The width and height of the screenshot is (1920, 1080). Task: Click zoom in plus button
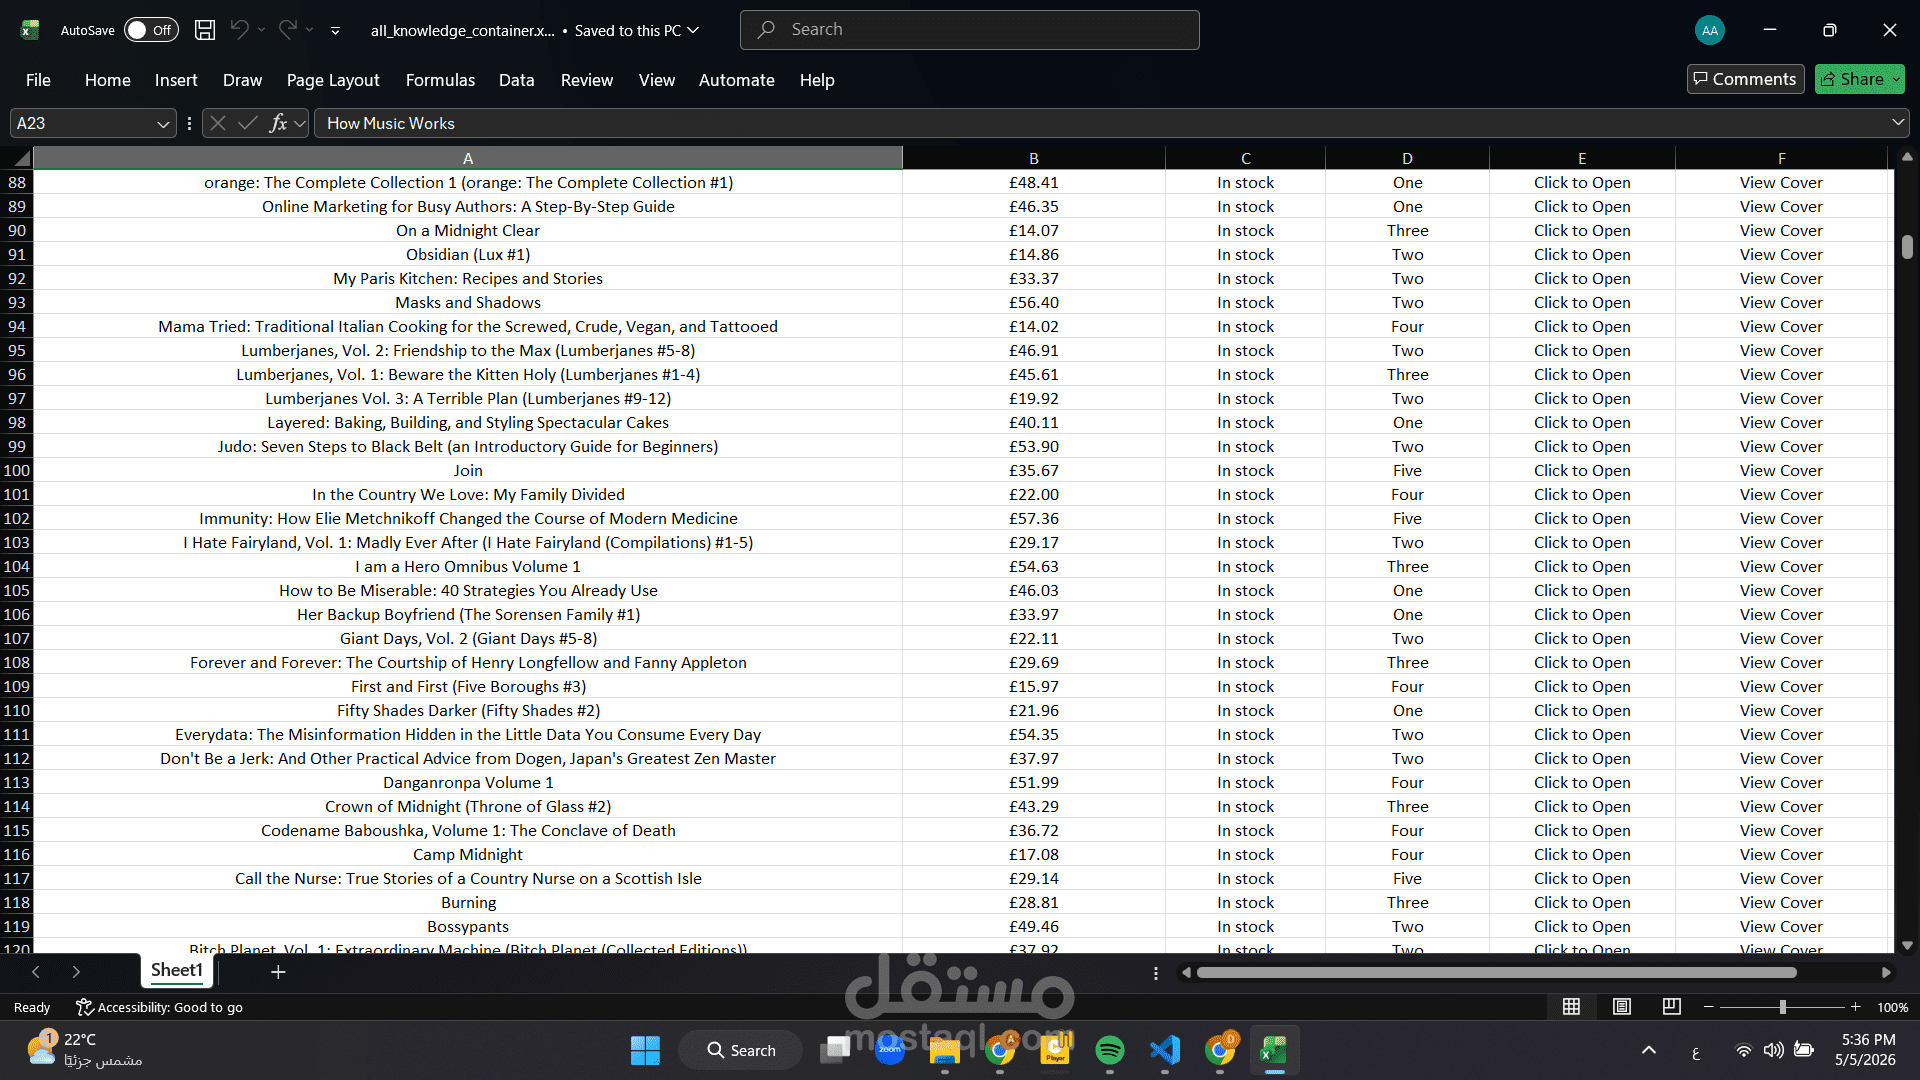pyautogui.click(x=1855, y=1007)
